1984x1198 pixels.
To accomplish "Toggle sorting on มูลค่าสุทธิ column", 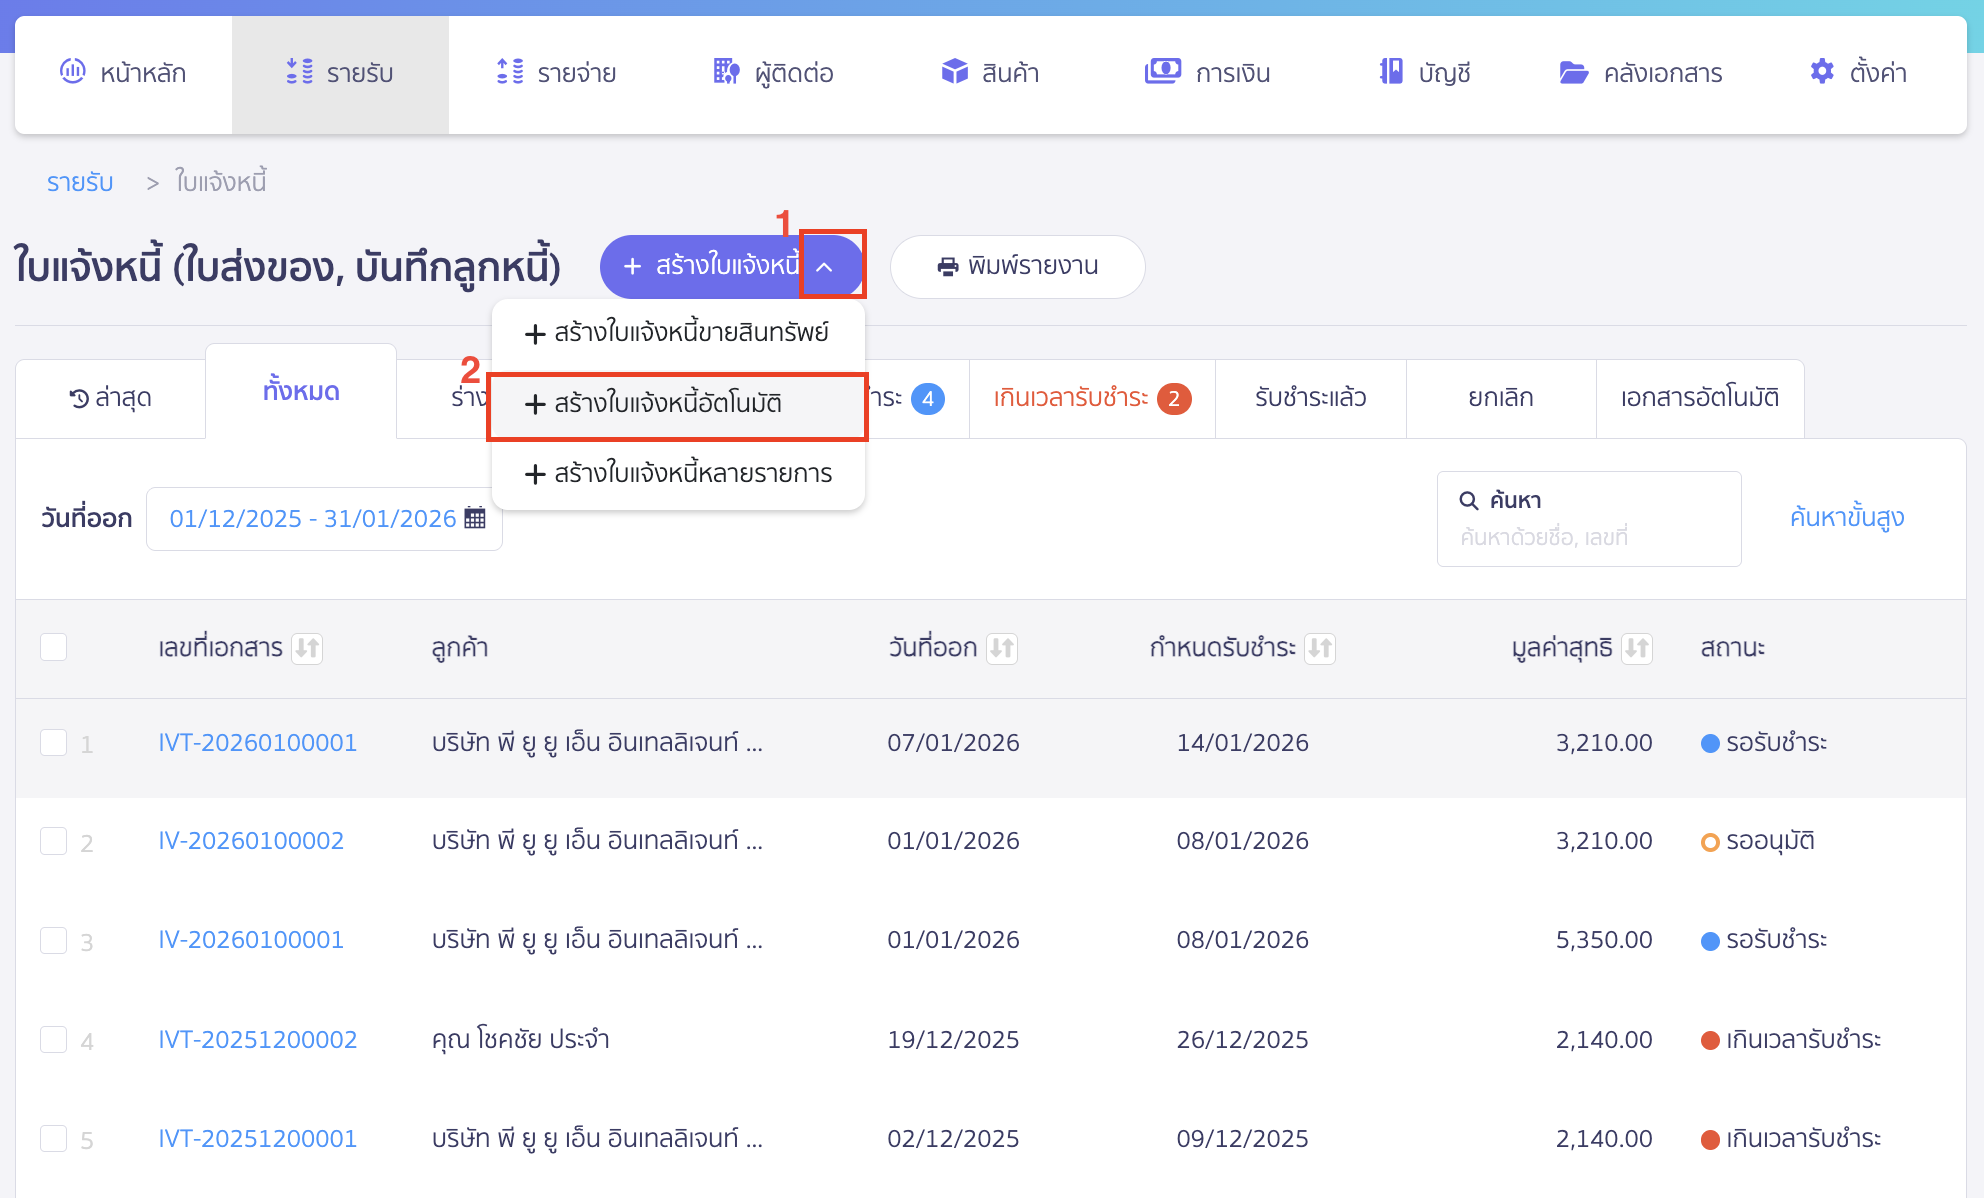I will (1638, 648).
